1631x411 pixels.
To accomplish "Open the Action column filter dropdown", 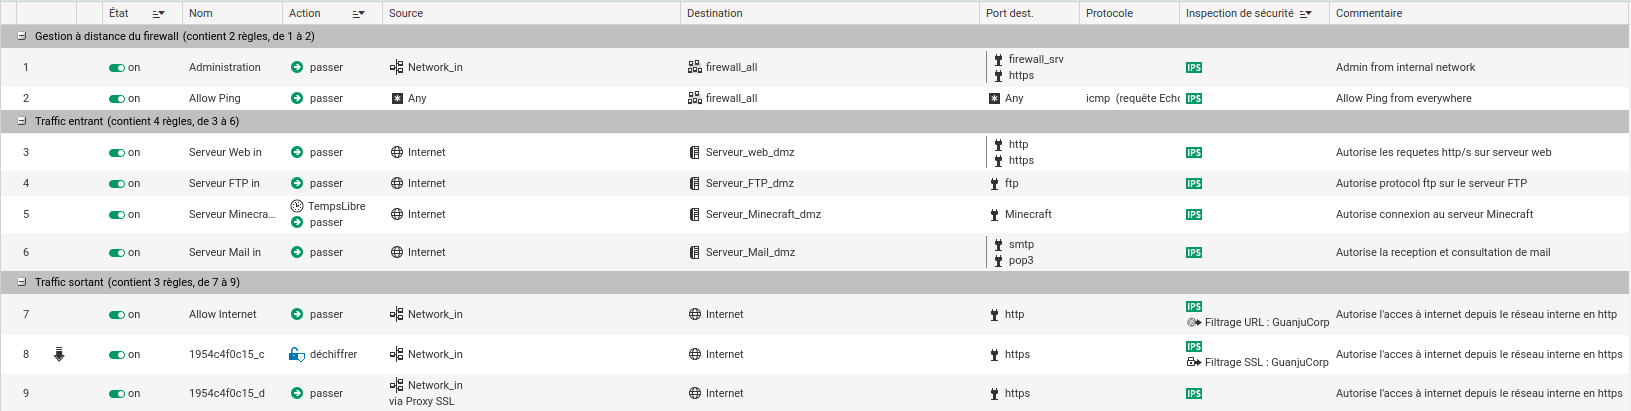I will click(359, 14).
